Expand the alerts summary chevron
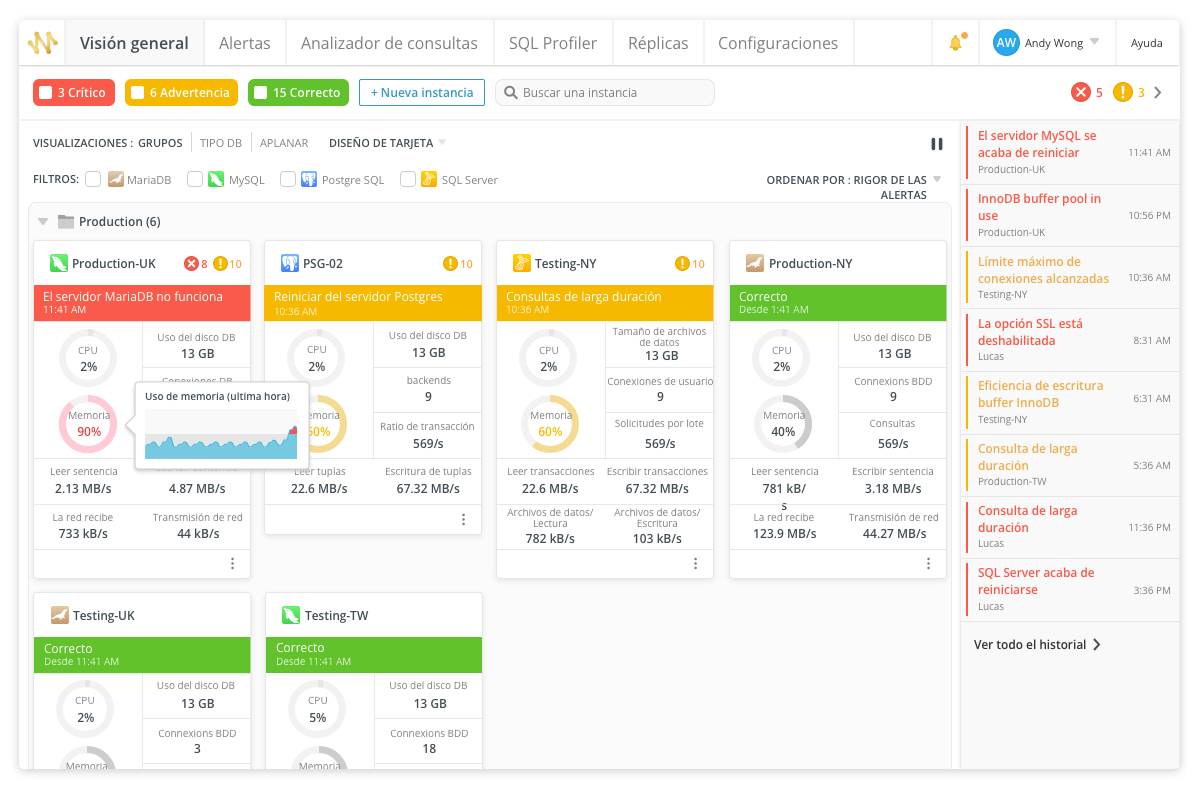1200x790 pixels. pyautogui.click(x=1158, y=92)
